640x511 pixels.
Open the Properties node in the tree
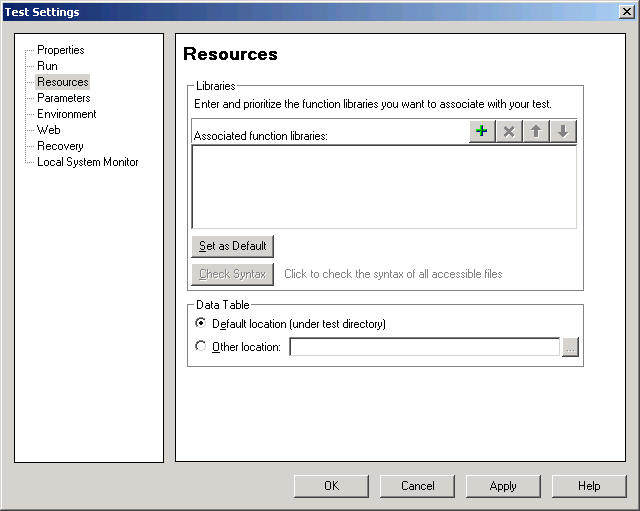click(61, 50)
